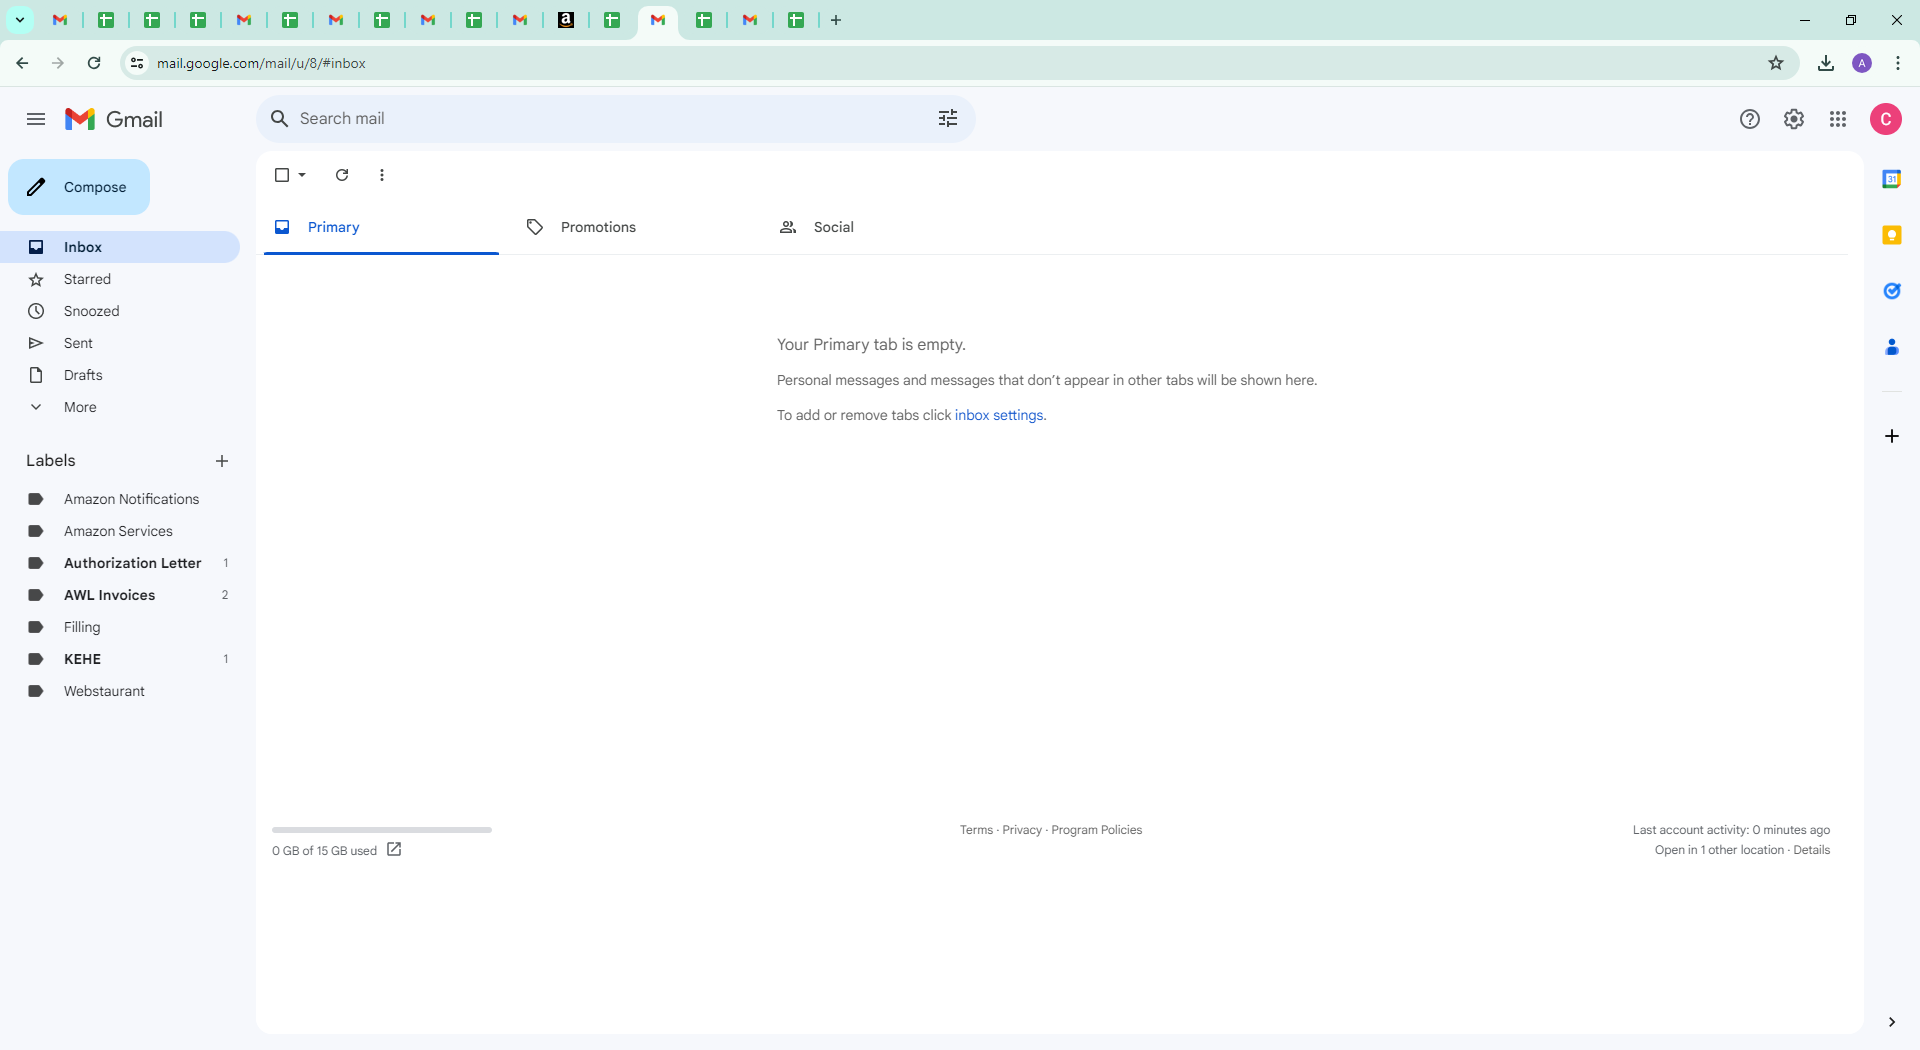
Task: Open the select dropdown arrow
Action: (302, 175)
